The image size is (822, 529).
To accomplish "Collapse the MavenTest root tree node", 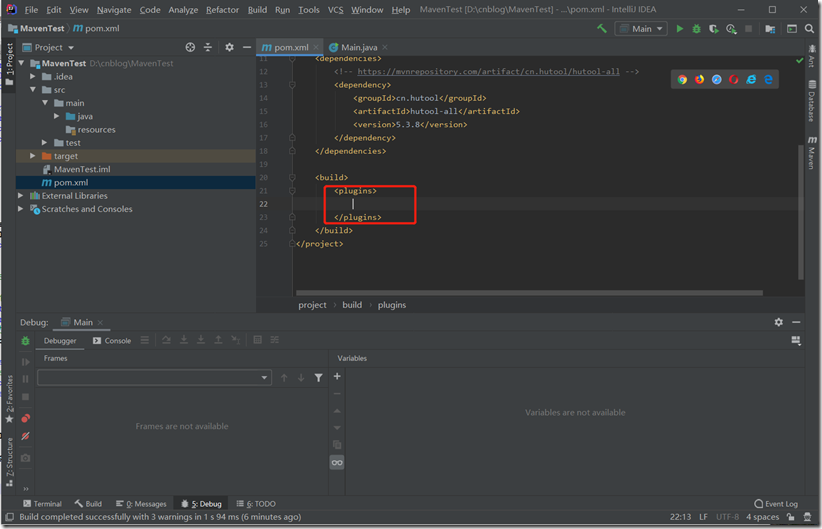I will [x=21, y=63].
